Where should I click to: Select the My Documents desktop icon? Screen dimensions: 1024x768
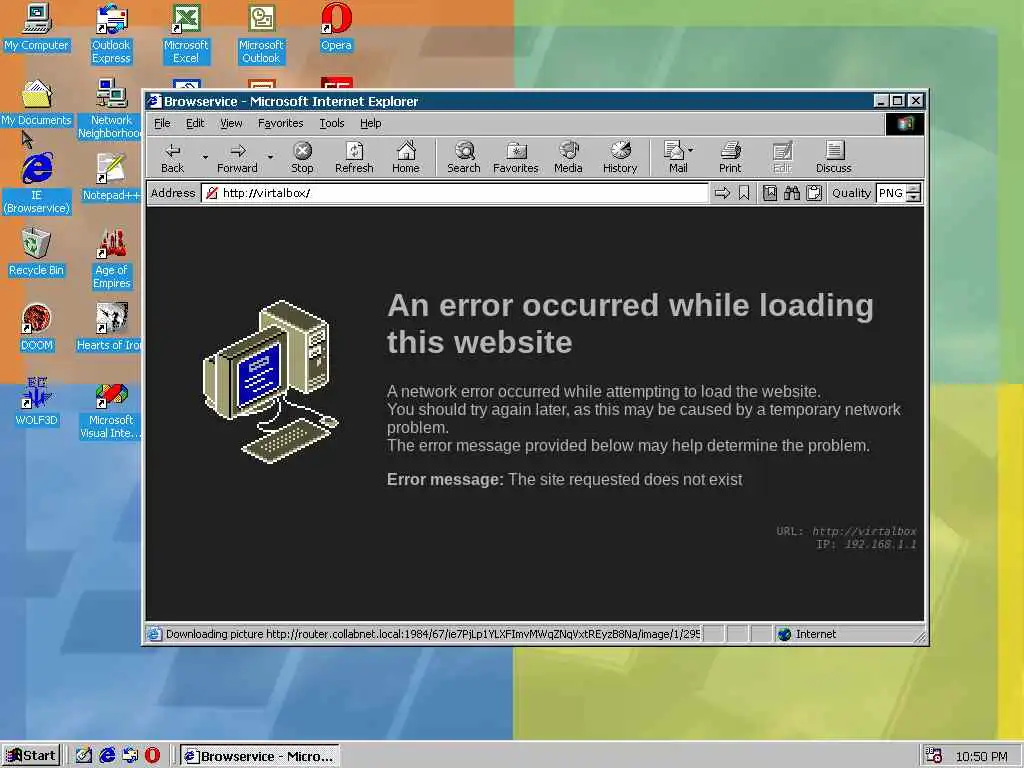point(37,103)
